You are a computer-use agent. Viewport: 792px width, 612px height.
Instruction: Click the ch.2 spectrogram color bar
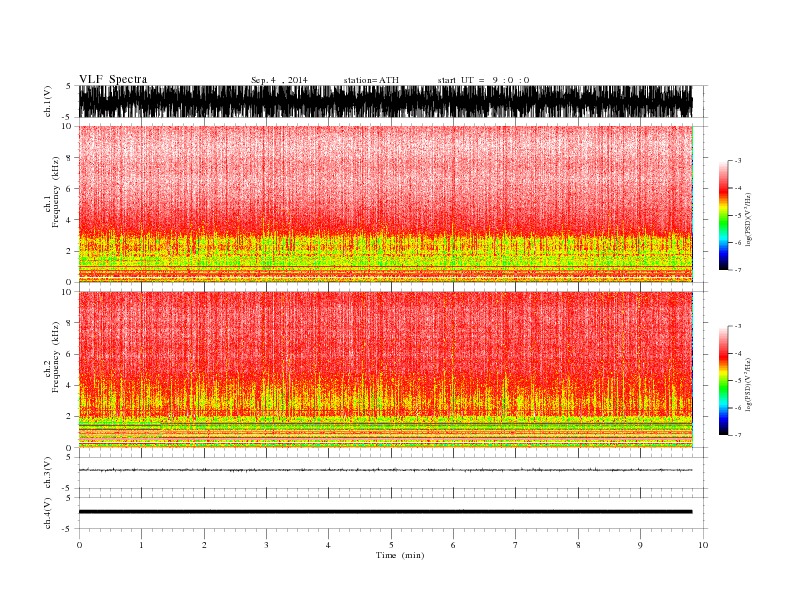point(724,381)
